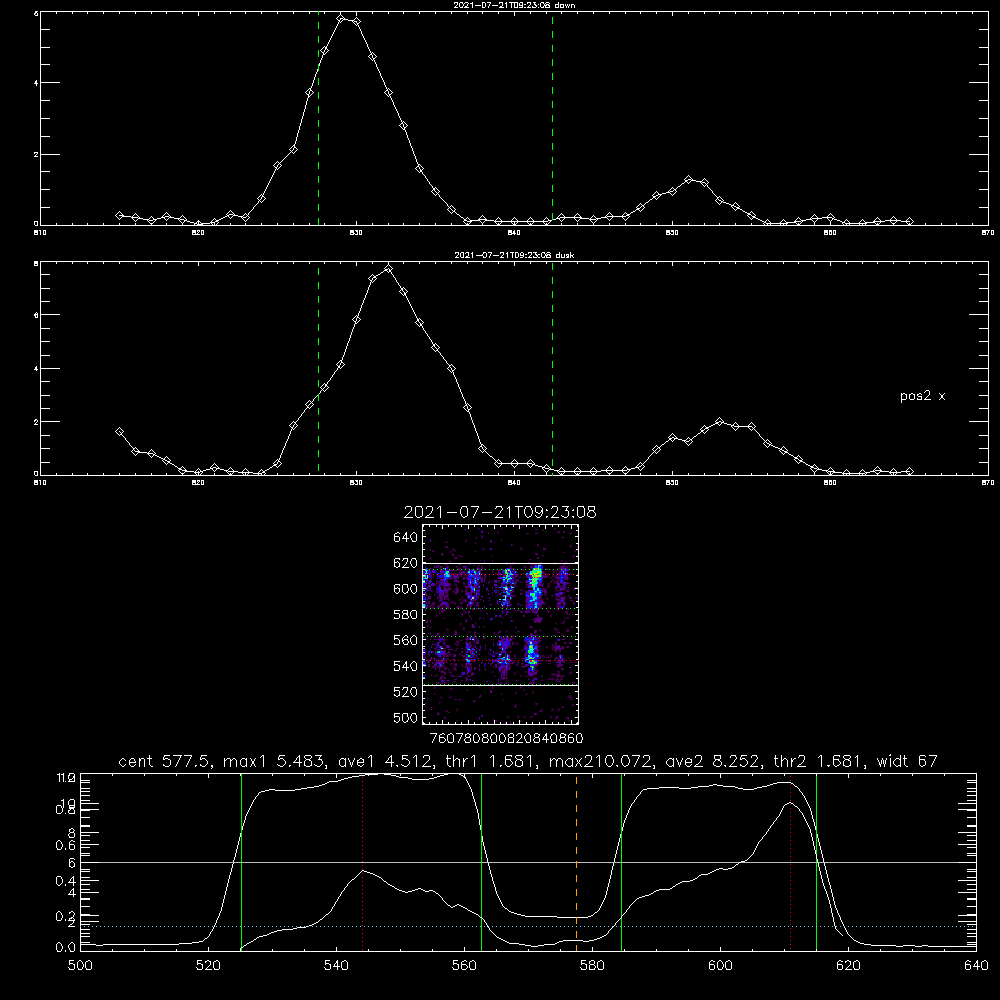Viewport: 1000px width, 1000px height.
Task: Click the 540 y-axis label of image panel
Action: coord(405,666)
